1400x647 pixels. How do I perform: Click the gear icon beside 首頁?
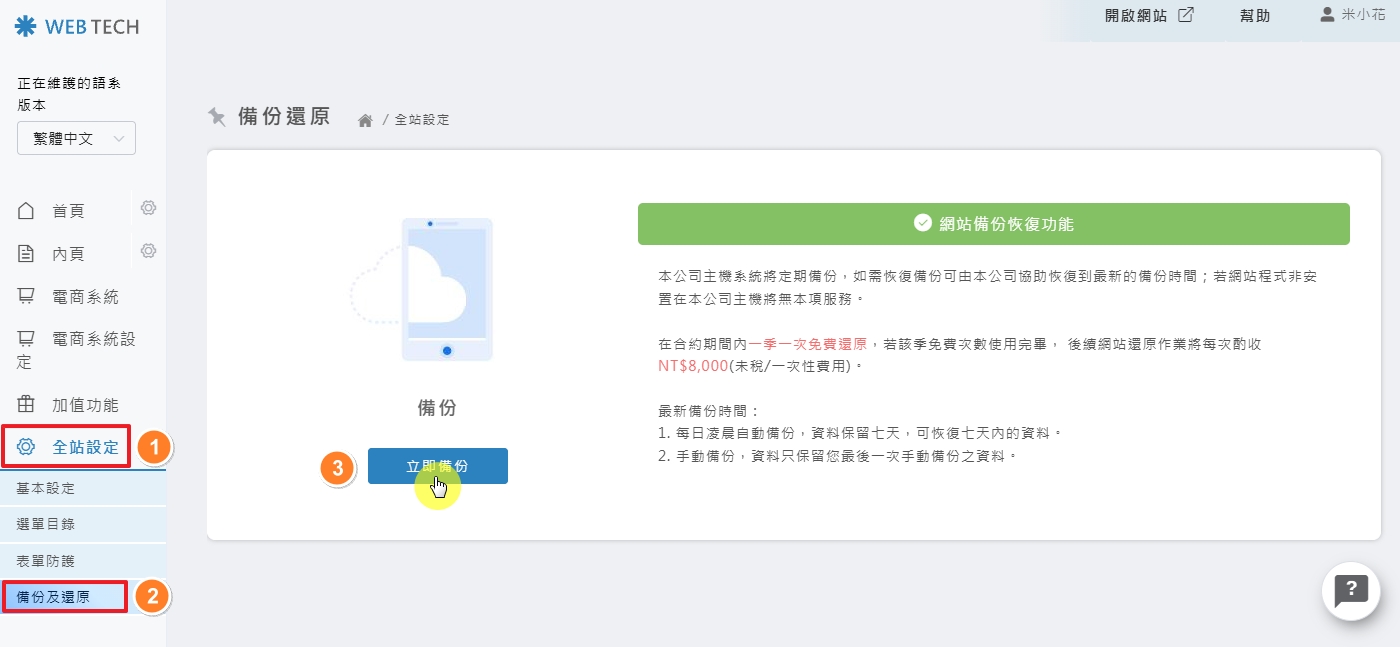click(147, 208)
